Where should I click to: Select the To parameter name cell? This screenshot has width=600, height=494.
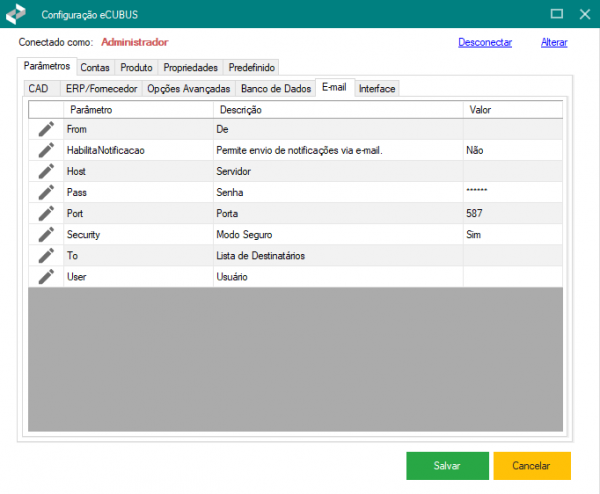[138, 256]
